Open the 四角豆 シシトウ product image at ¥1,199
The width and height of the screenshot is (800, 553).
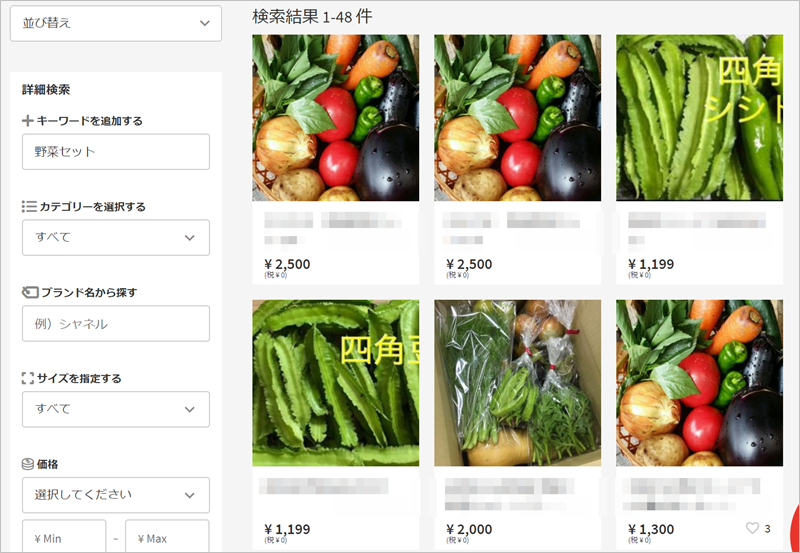[699, 118]
